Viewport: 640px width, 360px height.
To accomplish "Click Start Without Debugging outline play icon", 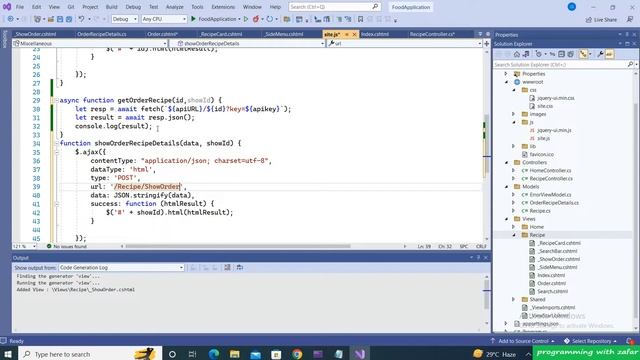I will click(246, 19).
